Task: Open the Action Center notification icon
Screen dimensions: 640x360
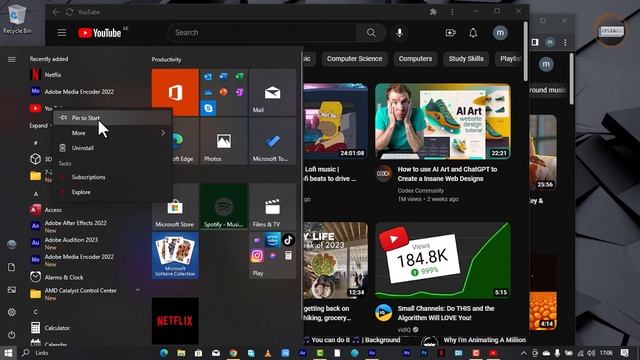Action: point(624,353)
